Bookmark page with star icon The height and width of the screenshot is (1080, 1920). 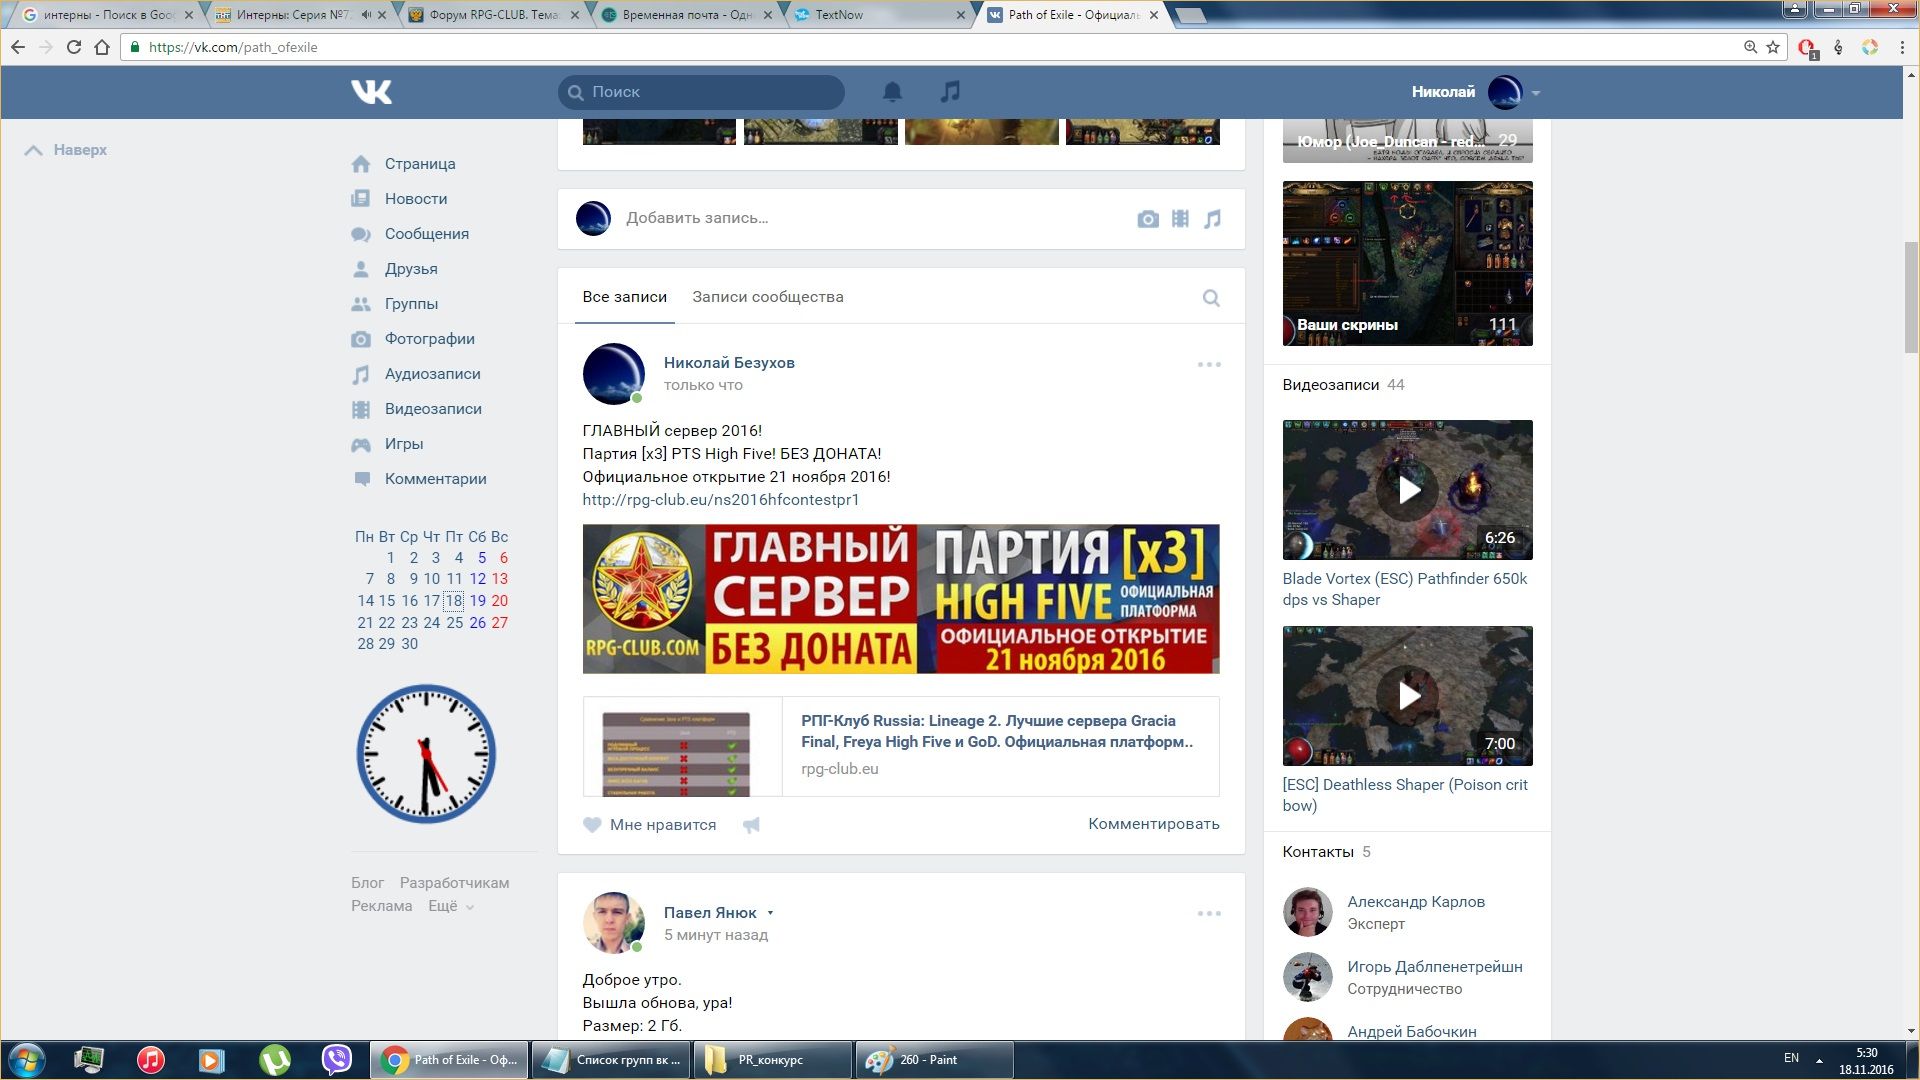[x=1773, y=47]
